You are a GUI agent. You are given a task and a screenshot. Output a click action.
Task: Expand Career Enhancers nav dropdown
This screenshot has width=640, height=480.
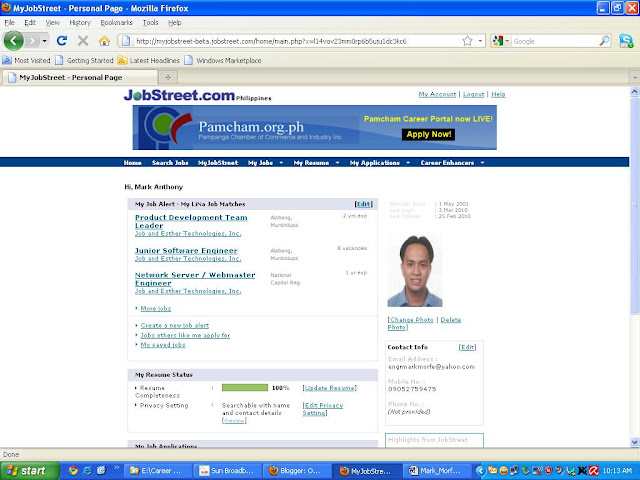tap(482, 163)
